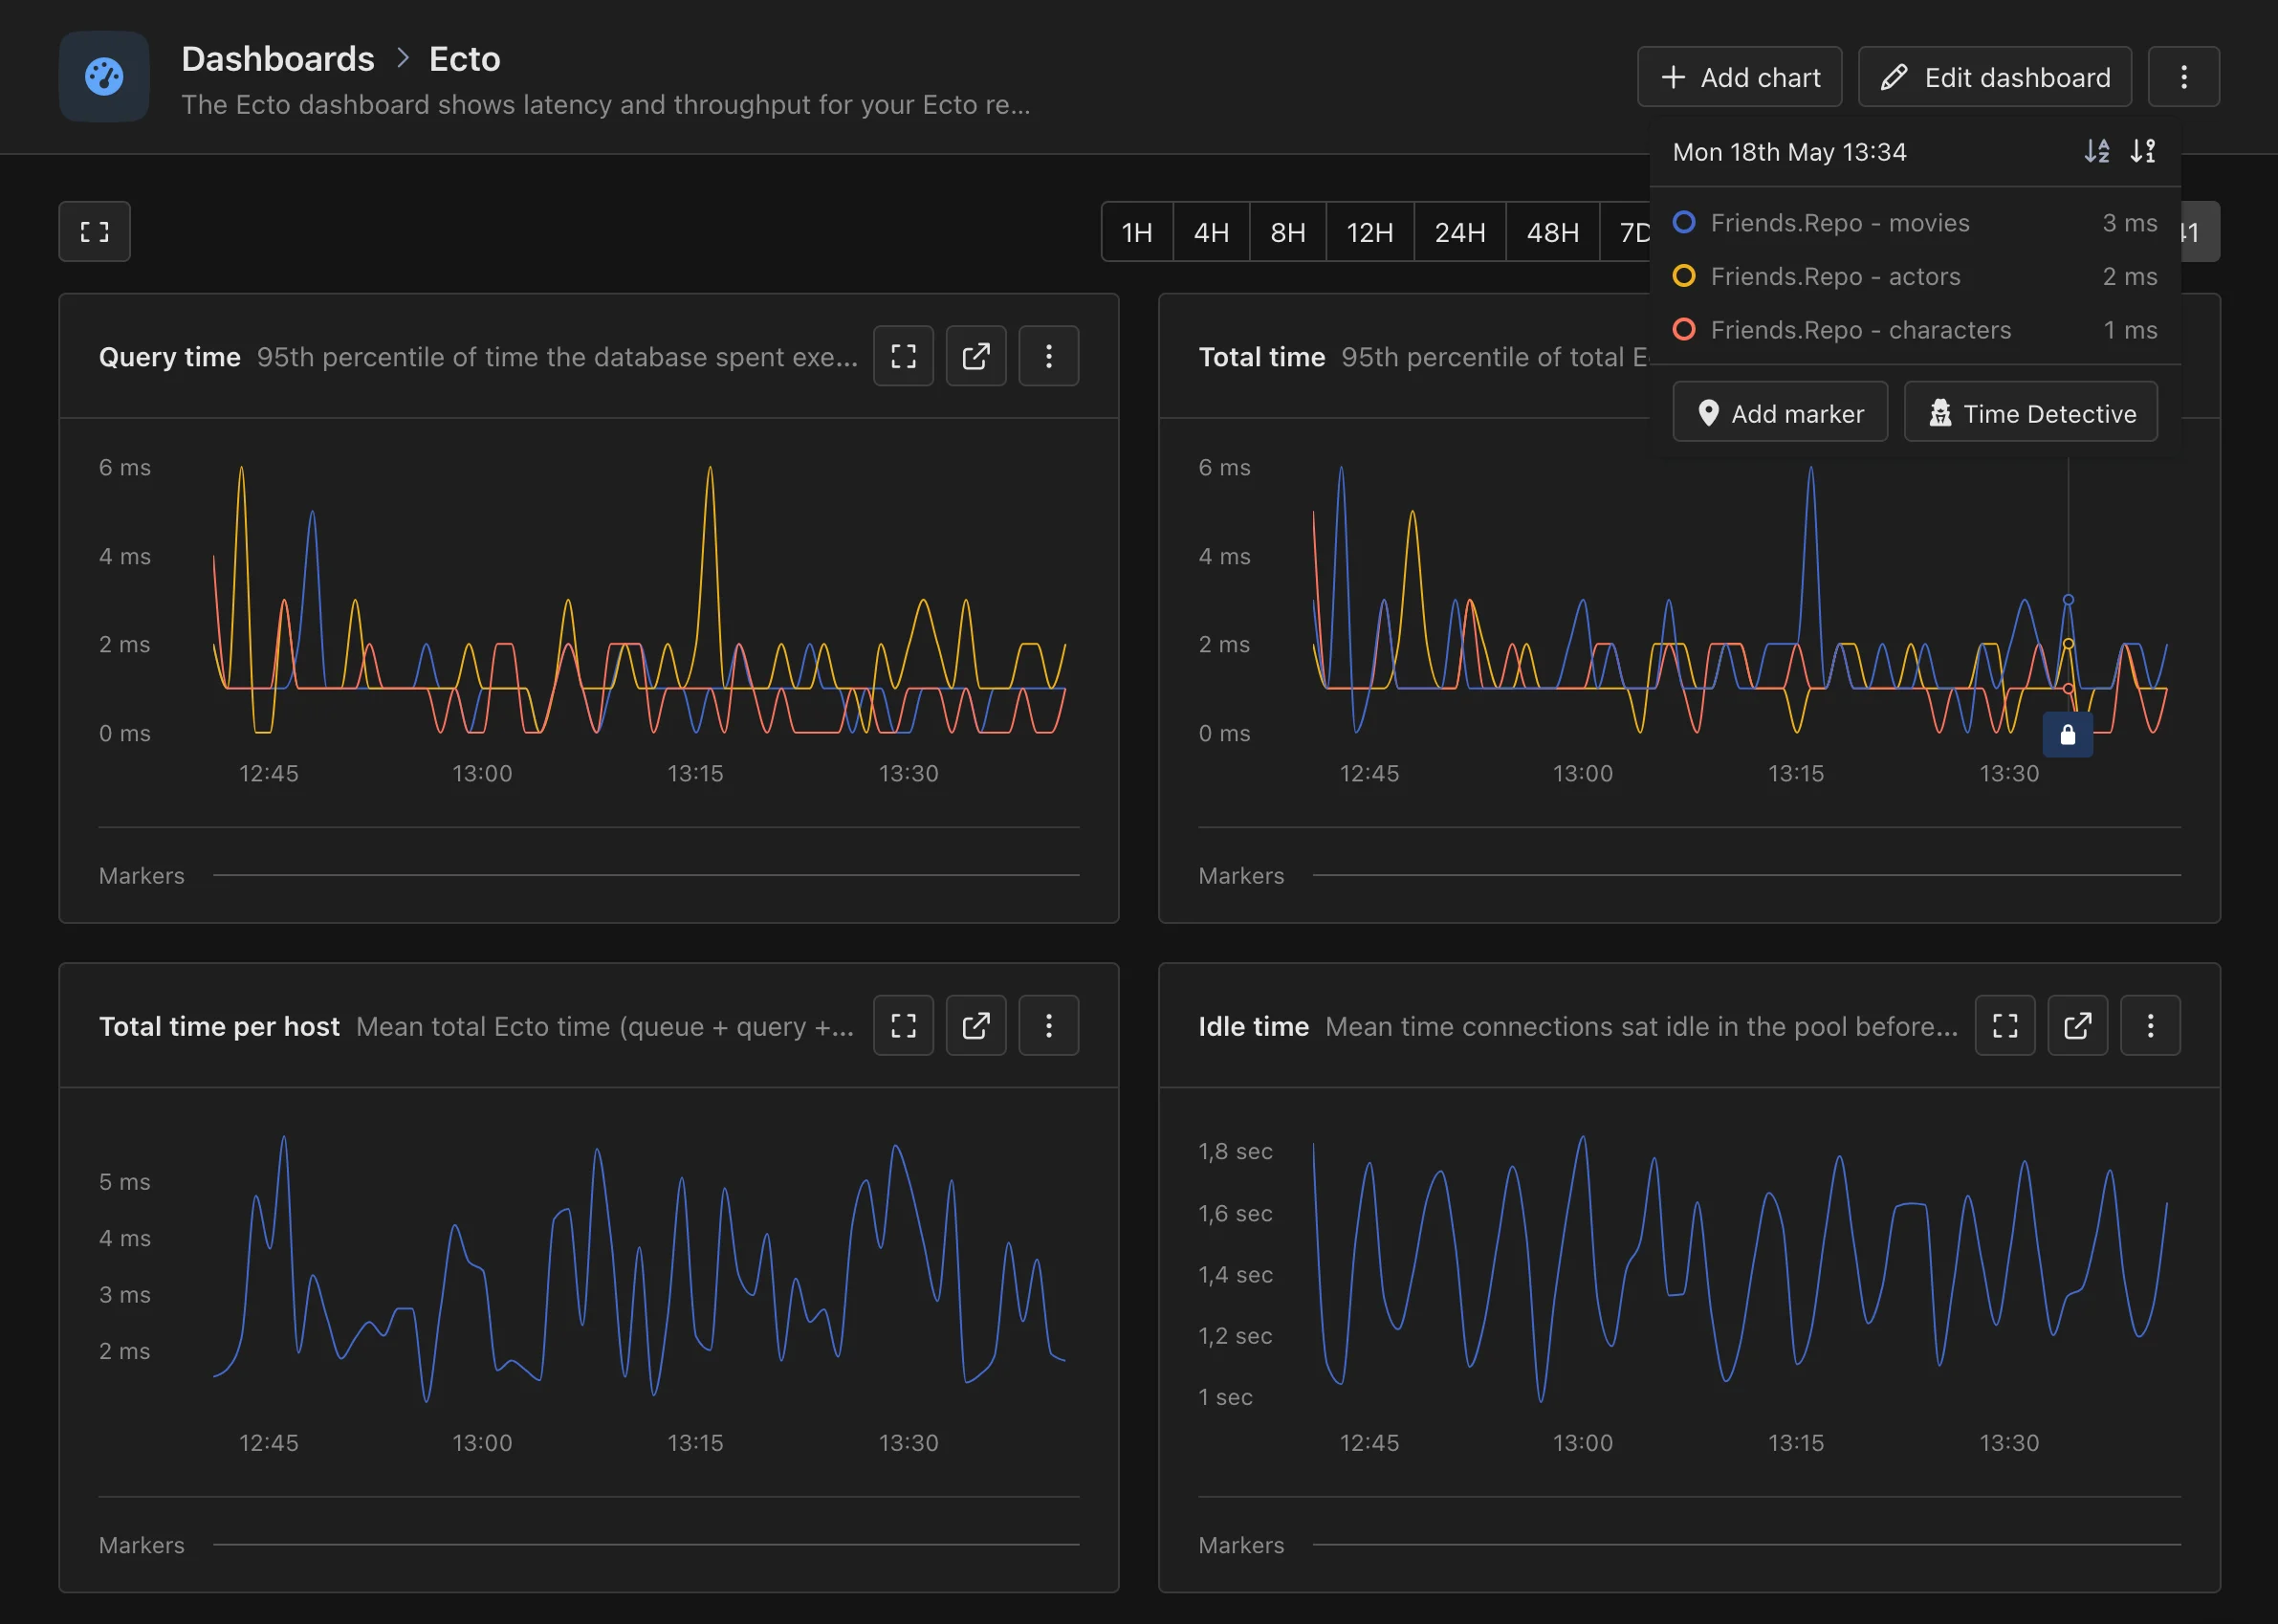Click the Mon 18th May 13:34 timestamp
Screen dimensions: 2278x1624
(1789, 152)
